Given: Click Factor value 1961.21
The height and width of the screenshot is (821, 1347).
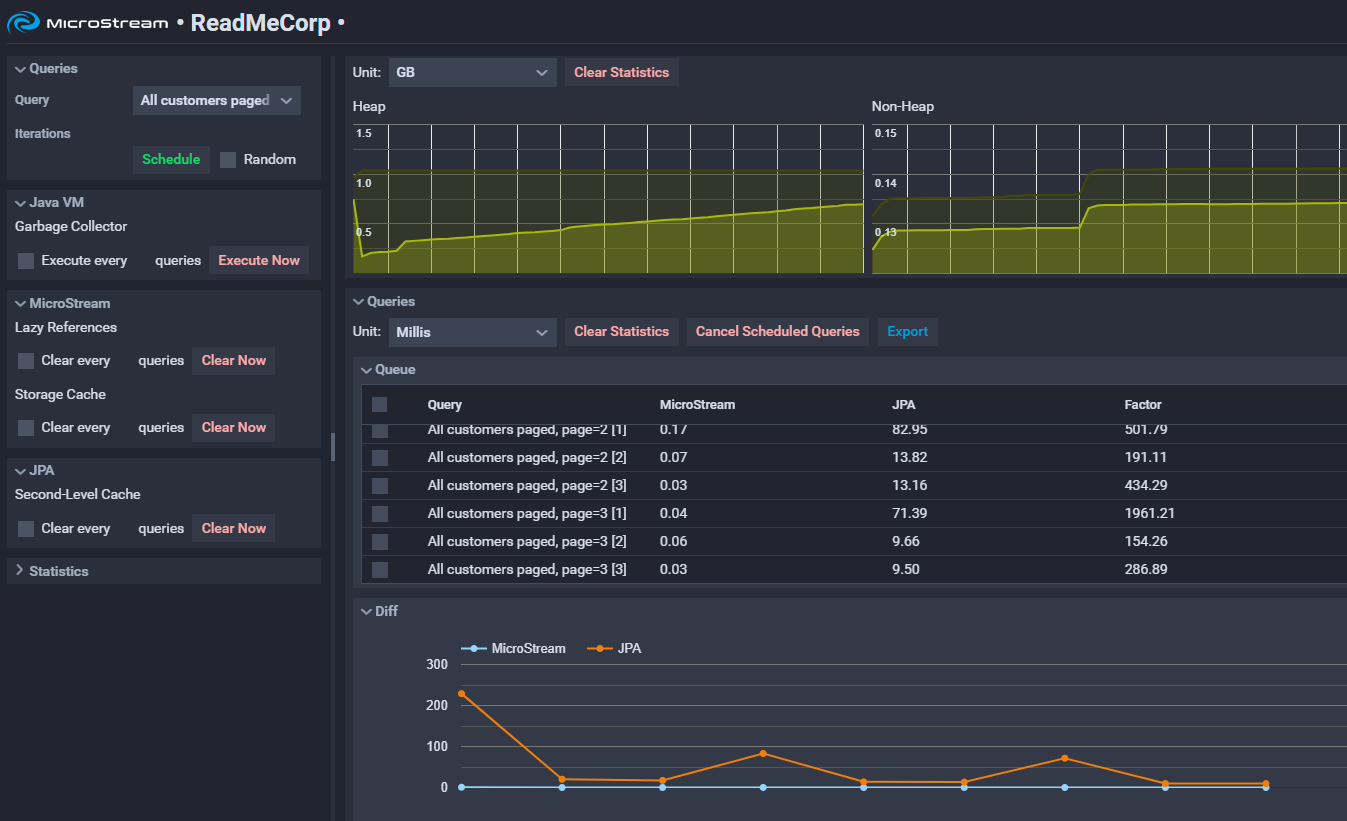Looking at the screenshot, I should (1149, 514).
